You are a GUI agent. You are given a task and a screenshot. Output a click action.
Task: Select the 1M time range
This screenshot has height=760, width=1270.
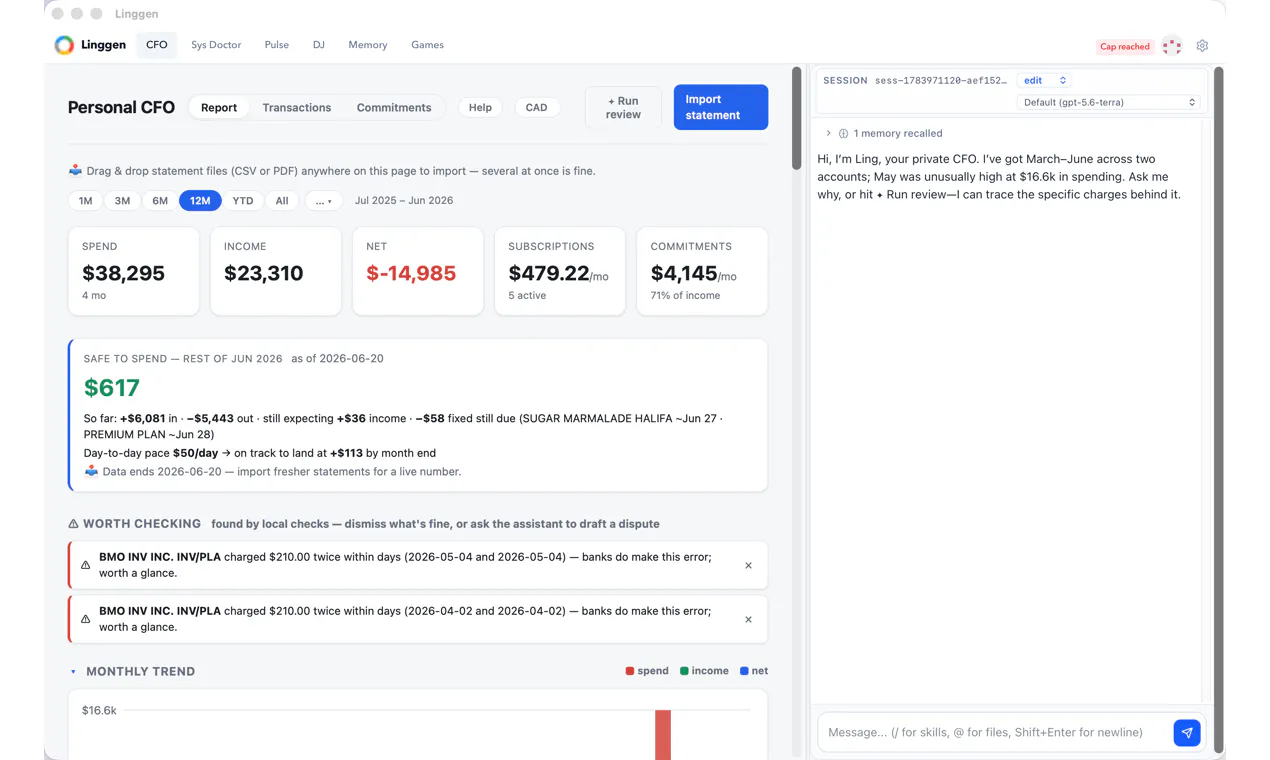[x=86, y=201]
